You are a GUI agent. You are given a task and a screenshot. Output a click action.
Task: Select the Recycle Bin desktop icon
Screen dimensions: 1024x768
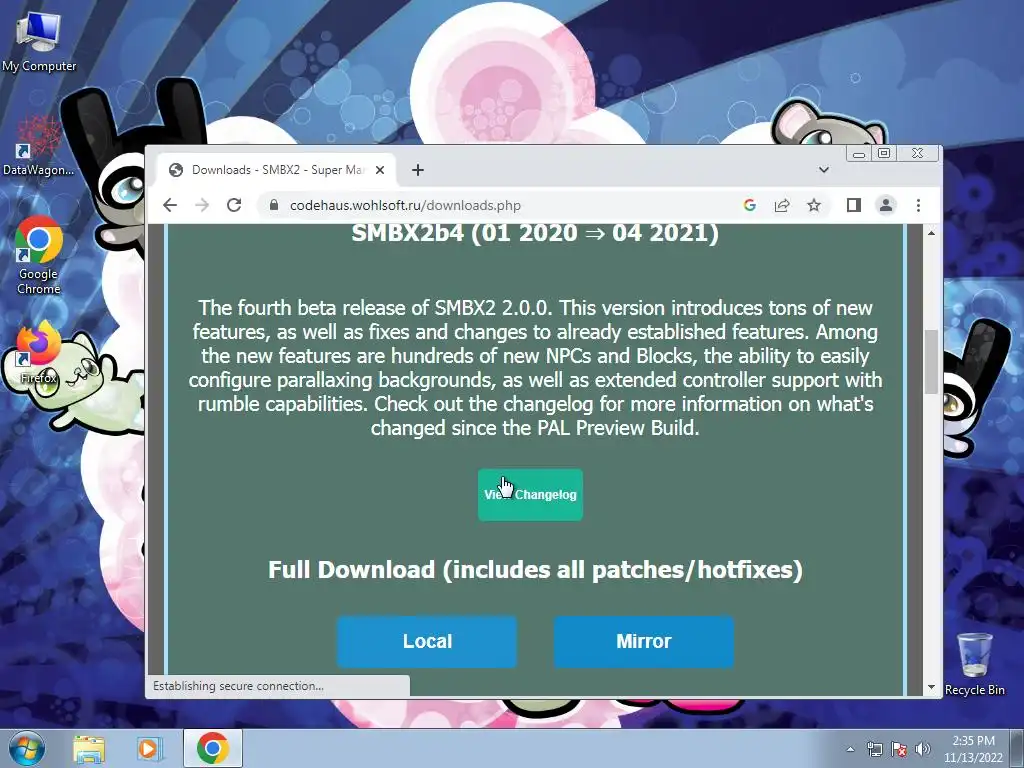(974, 664)
